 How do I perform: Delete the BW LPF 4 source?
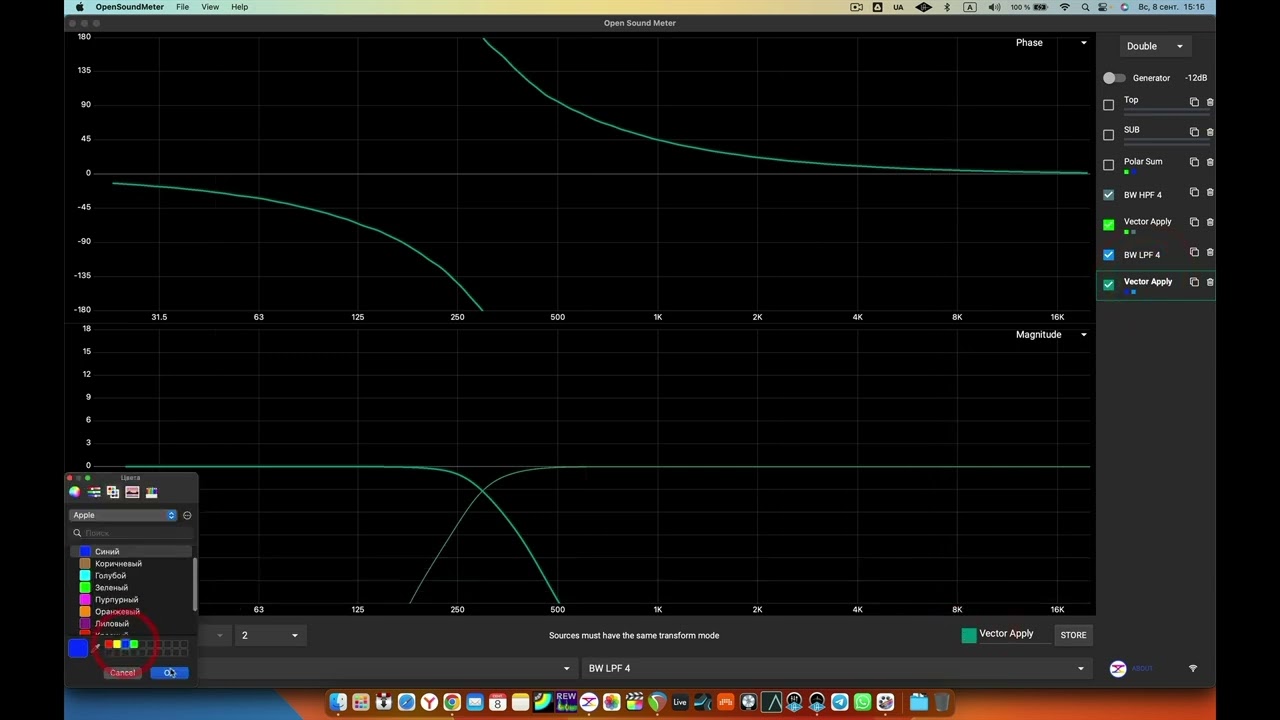coord(1210,252)
